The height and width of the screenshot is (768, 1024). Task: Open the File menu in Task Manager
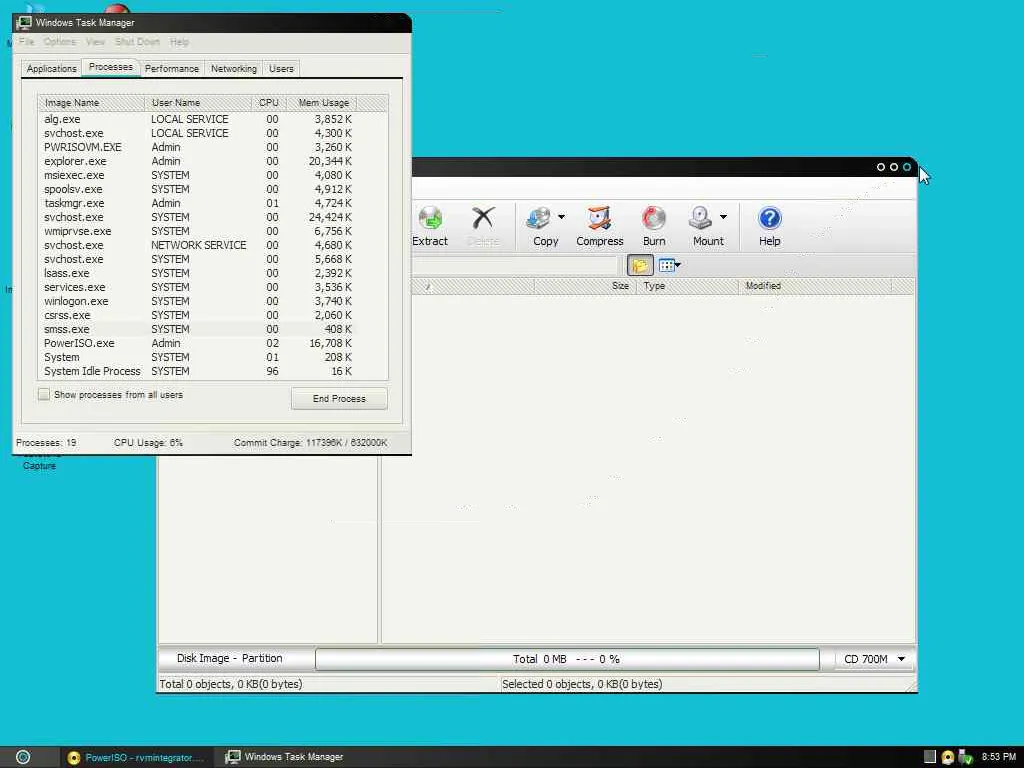click(x=27, y=42)
